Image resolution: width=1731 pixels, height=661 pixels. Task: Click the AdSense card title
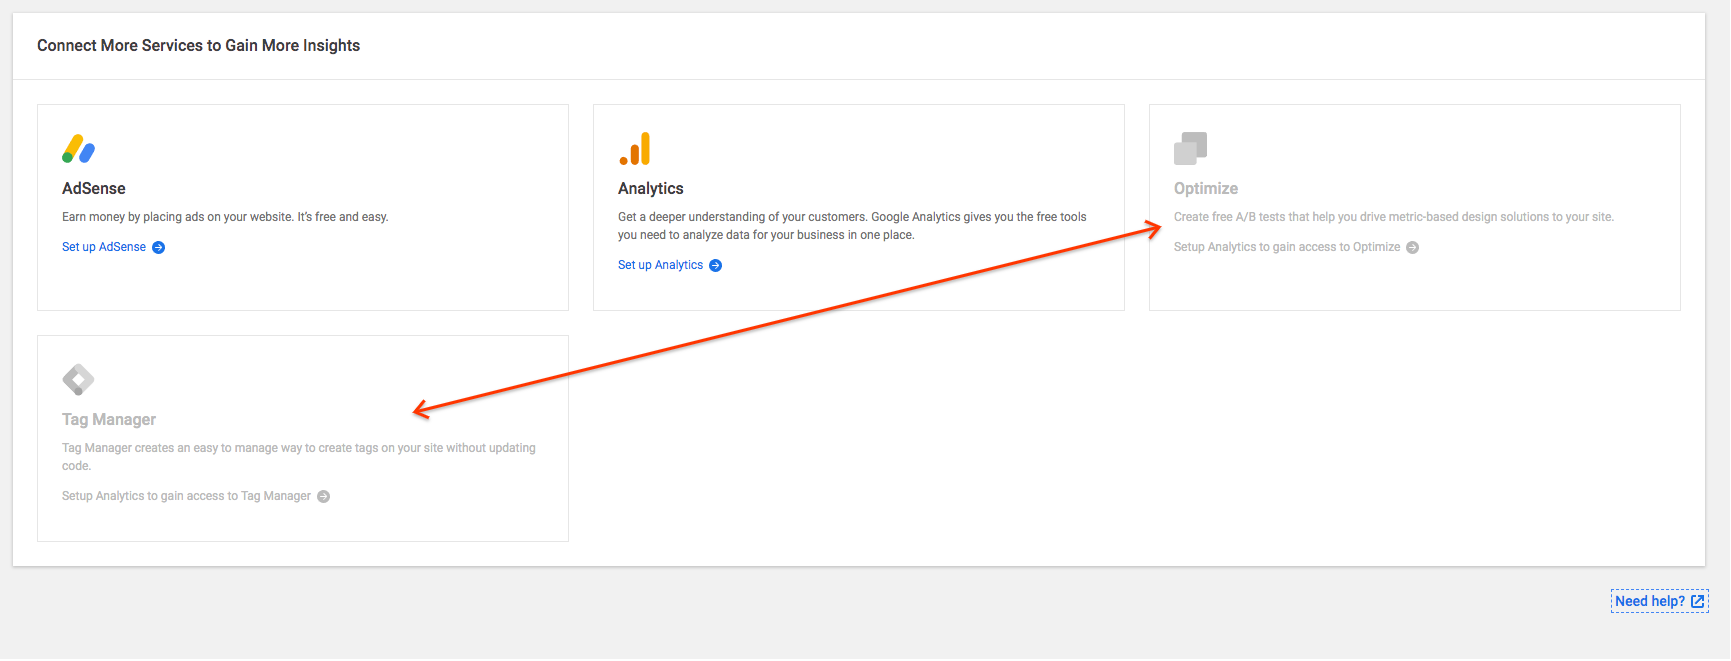pyautogui.click(x=94, y=189)
